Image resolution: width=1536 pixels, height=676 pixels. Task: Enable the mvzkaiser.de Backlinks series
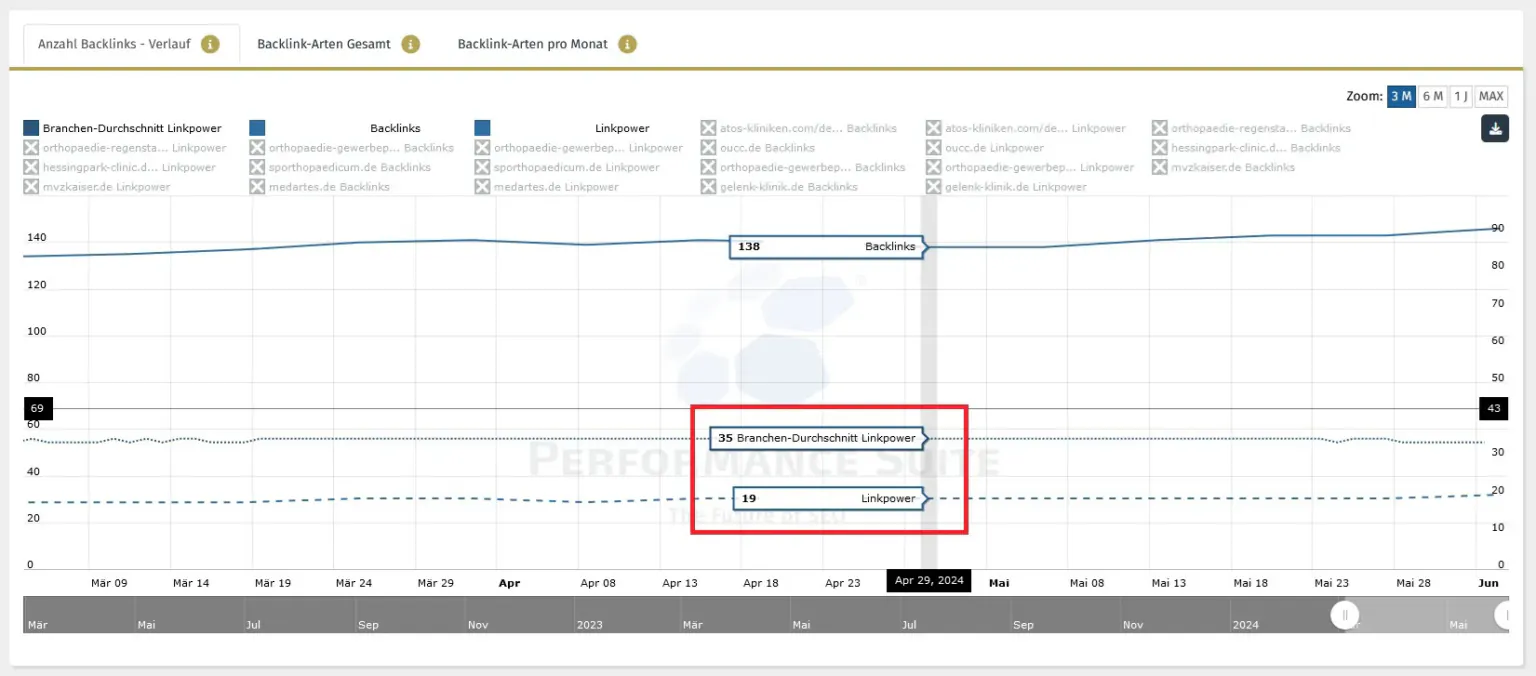click(x=1159, y=167)
